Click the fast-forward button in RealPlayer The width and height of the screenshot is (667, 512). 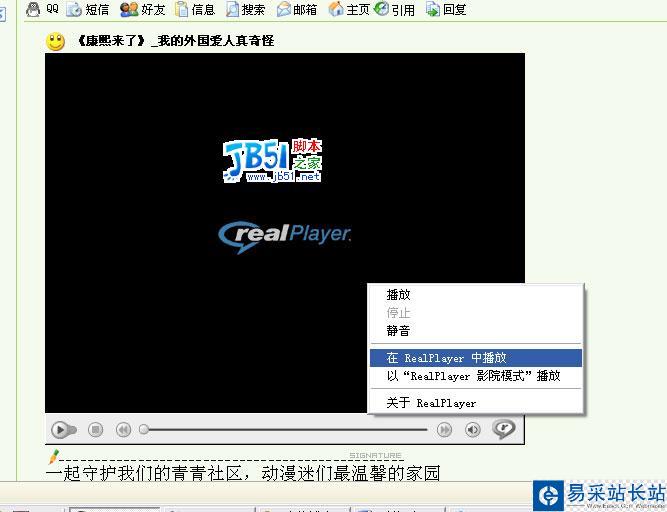point(445,430)
